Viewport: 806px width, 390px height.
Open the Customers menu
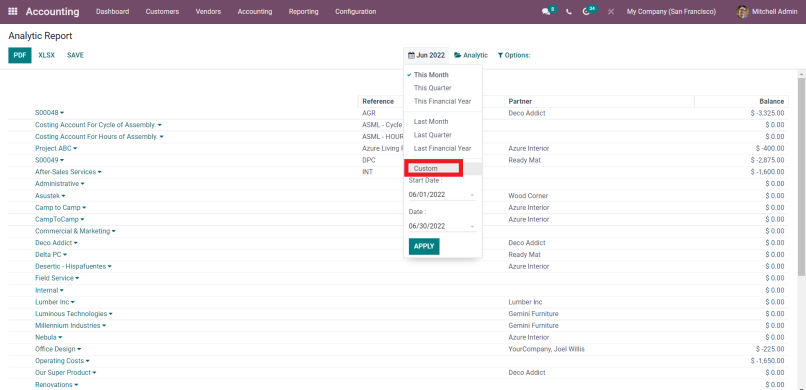(162, 11)
